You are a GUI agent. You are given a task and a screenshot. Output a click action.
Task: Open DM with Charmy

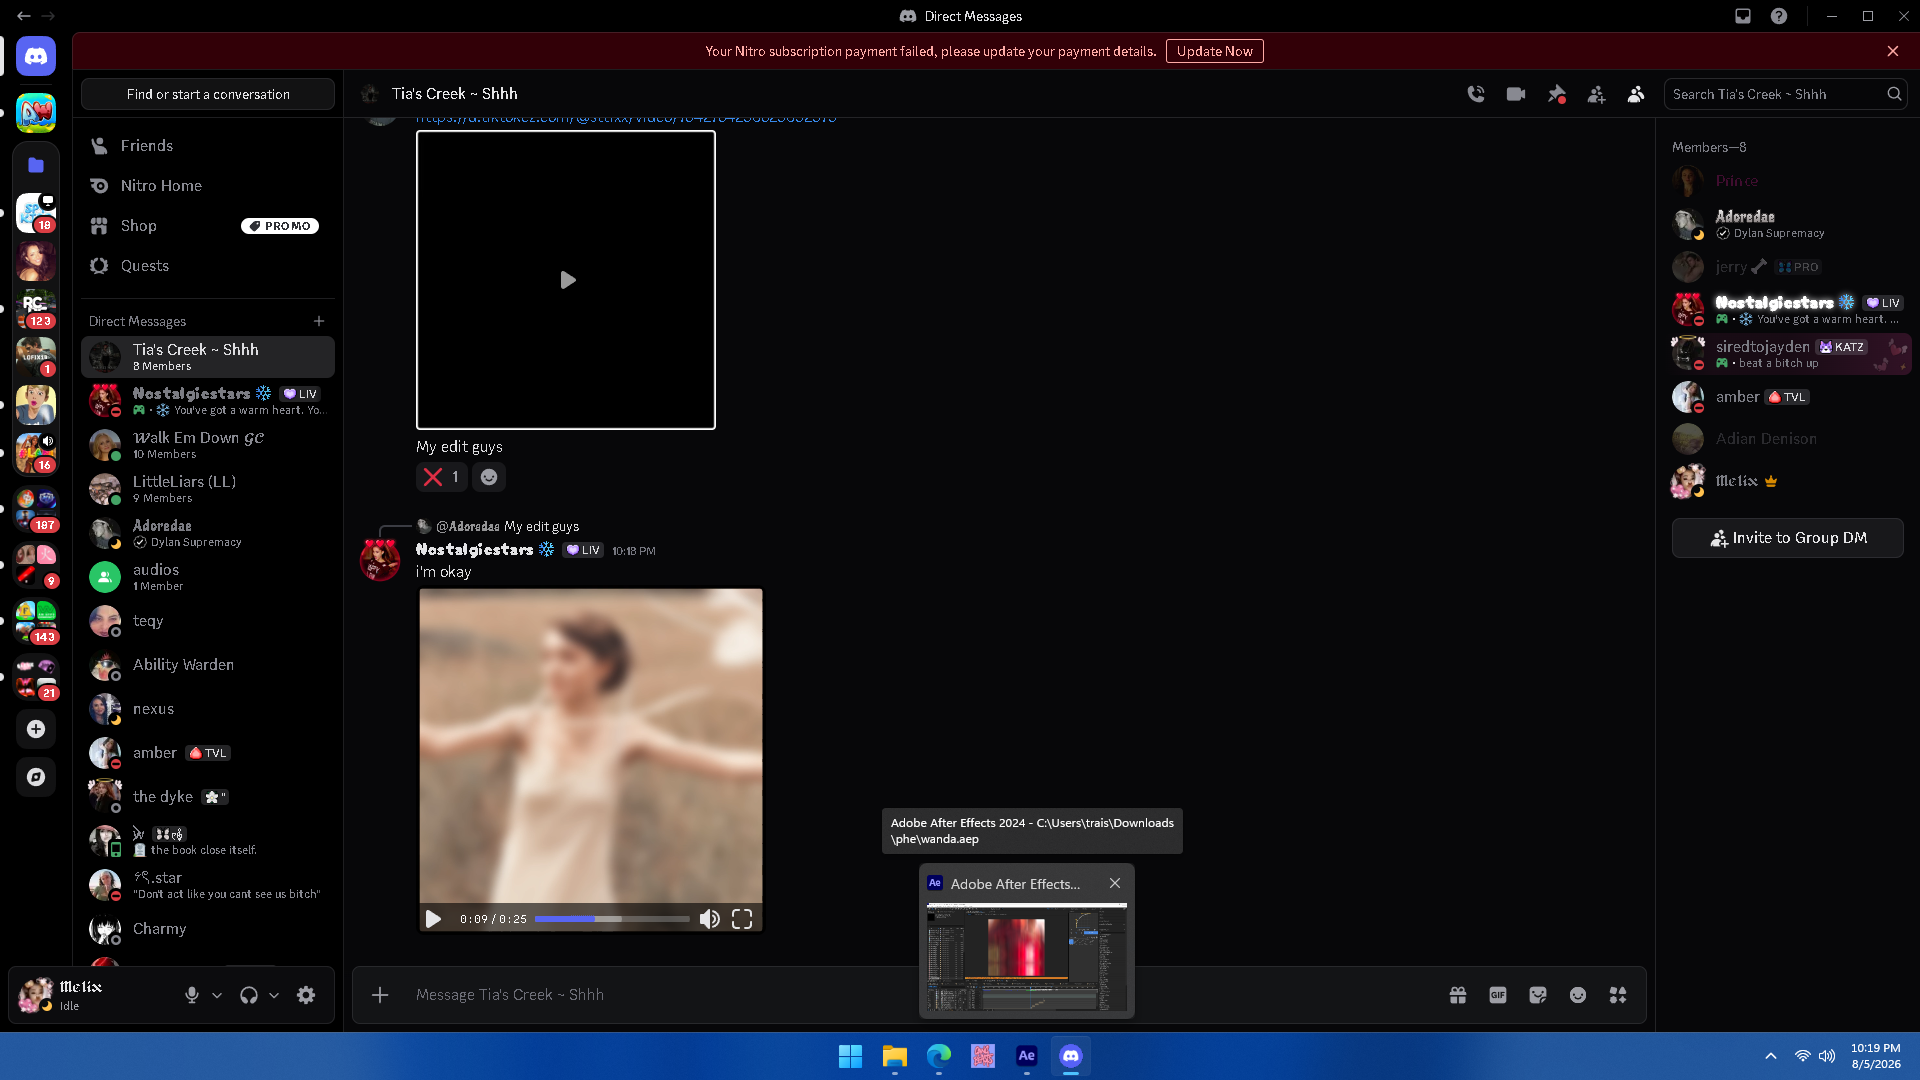(208, 929)
